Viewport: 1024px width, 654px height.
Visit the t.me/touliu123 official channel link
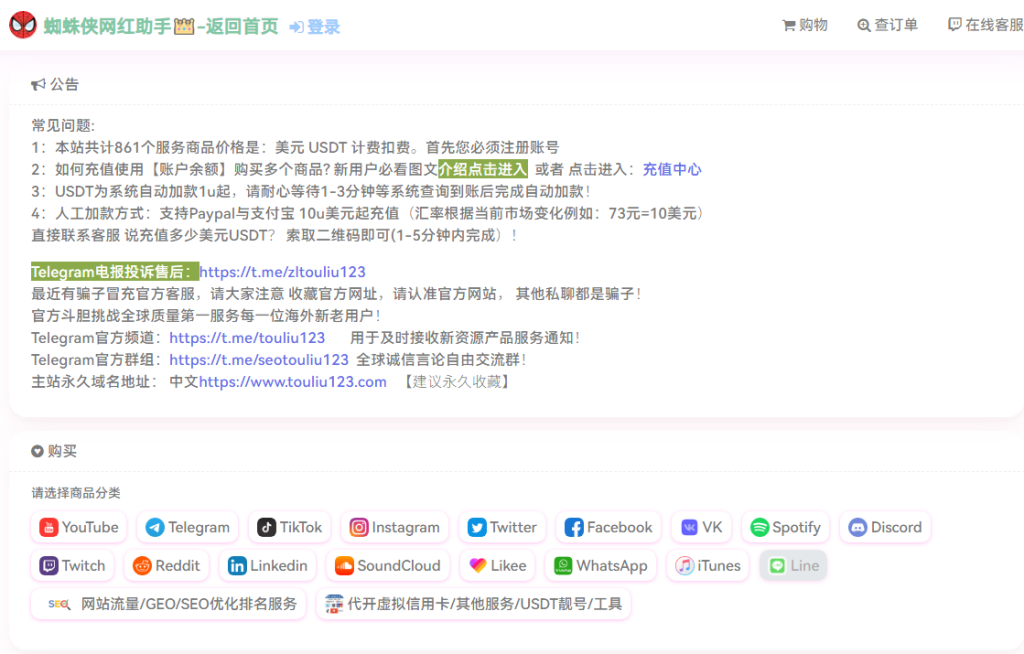click(x=247, y=338)
